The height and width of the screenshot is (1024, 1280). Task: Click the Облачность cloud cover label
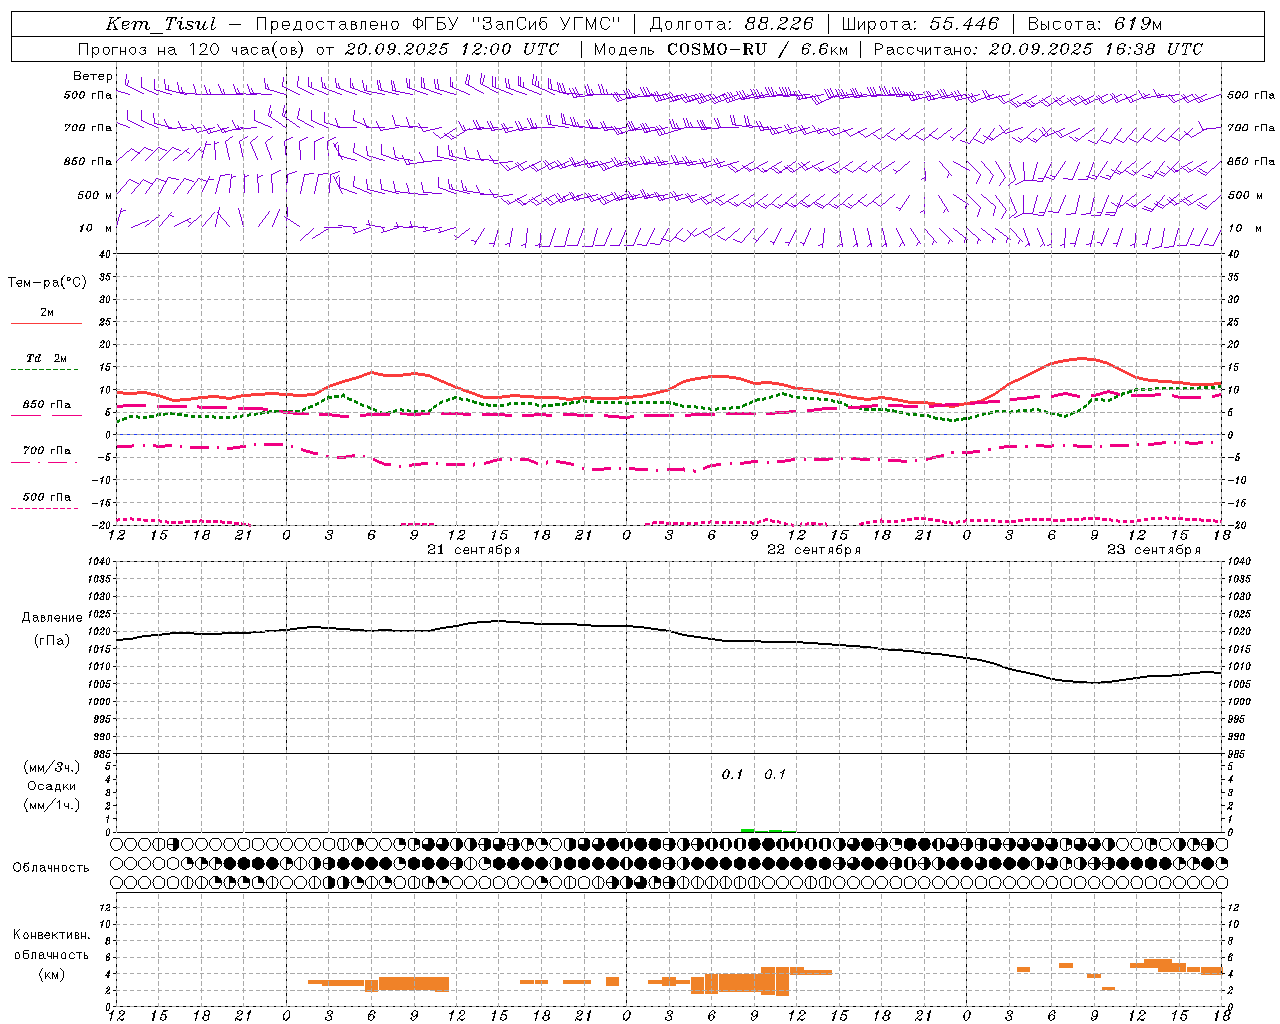click(51, 868)
